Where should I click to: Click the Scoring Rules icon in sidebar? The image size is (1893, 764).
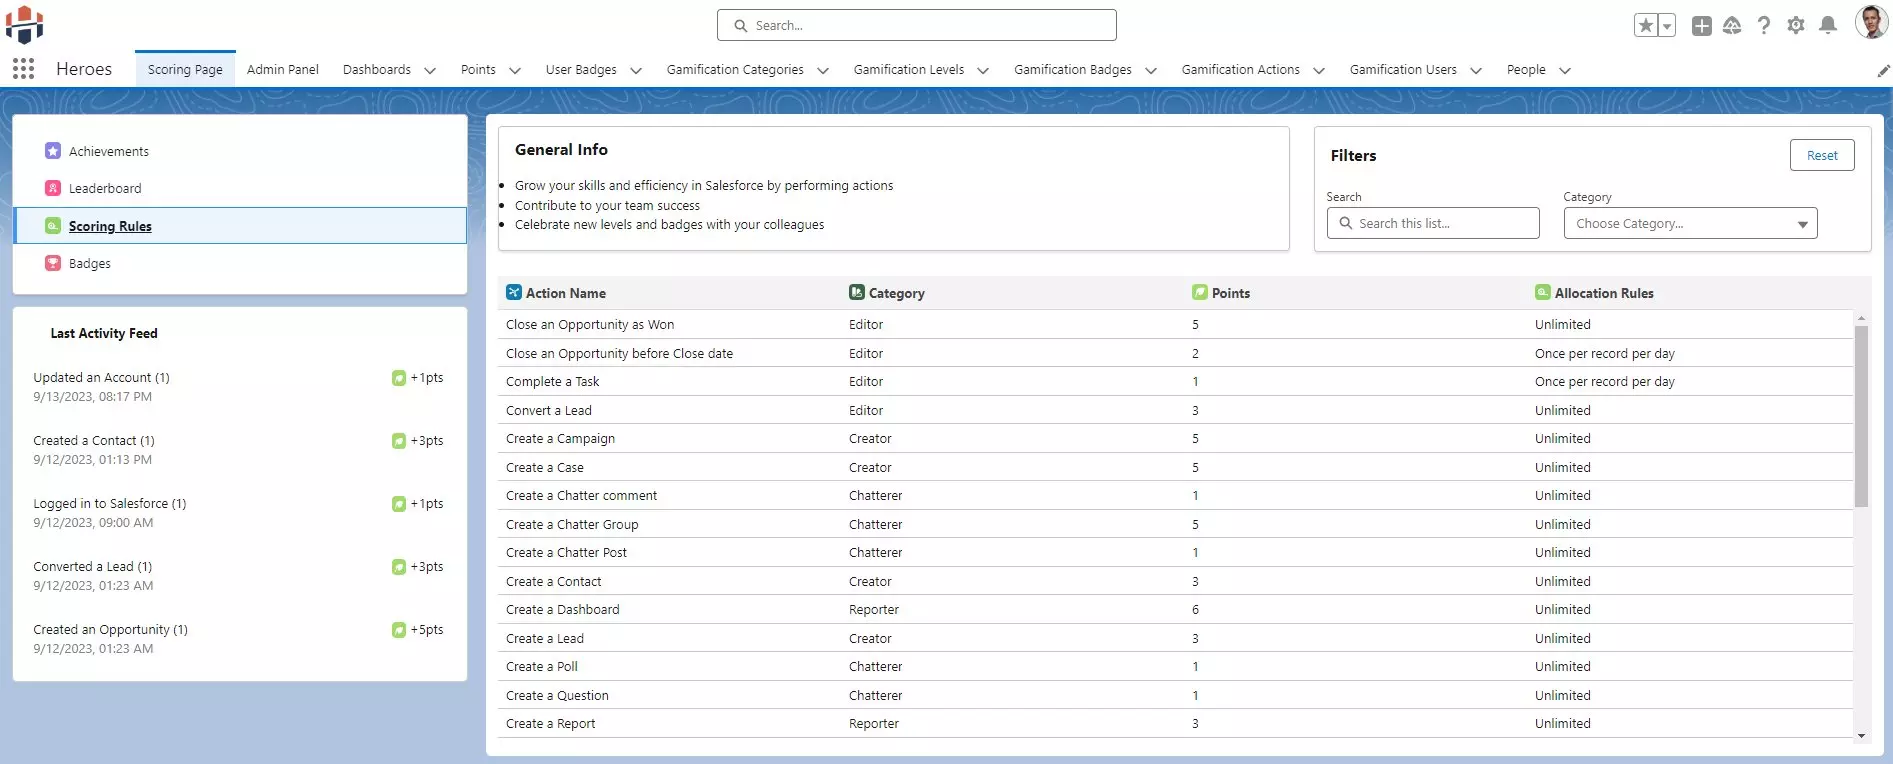[53, 226]
